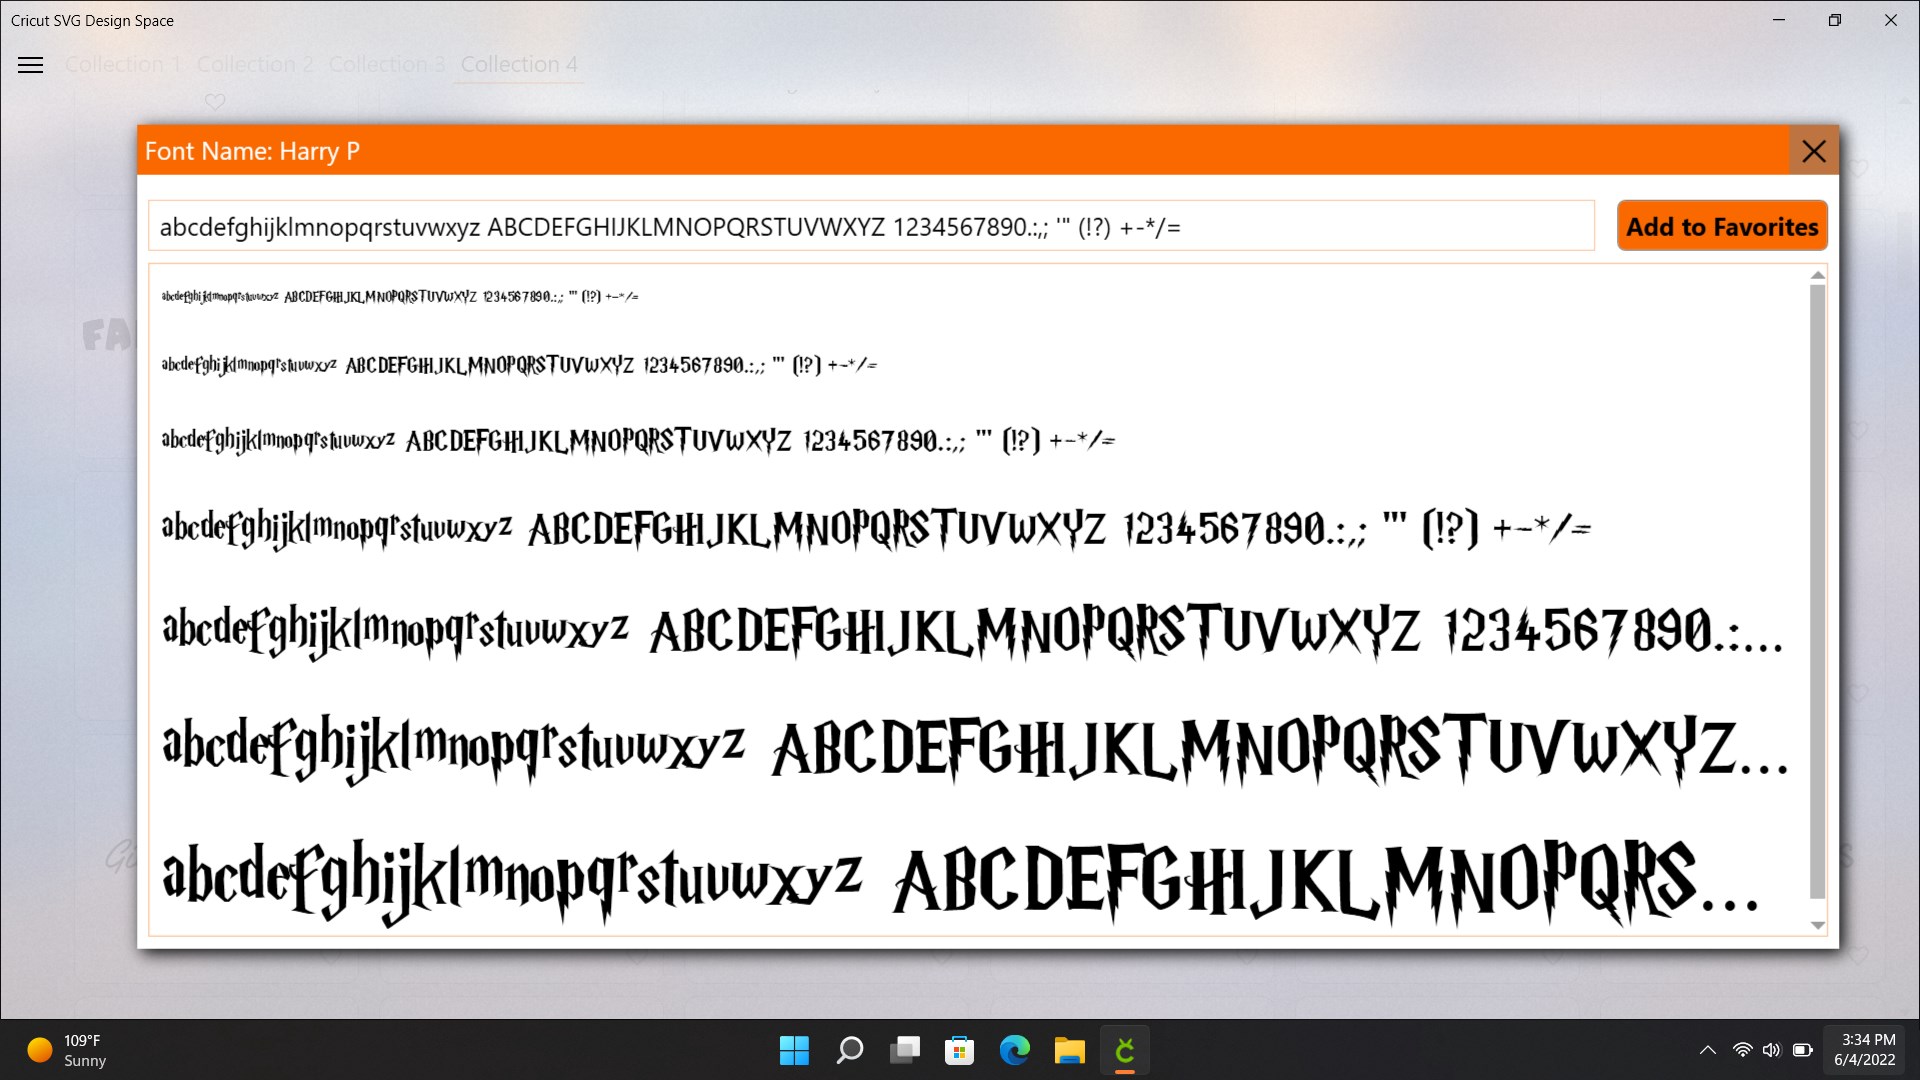Launch Microsoft Edge from the taskbar

point(1015,1050)
